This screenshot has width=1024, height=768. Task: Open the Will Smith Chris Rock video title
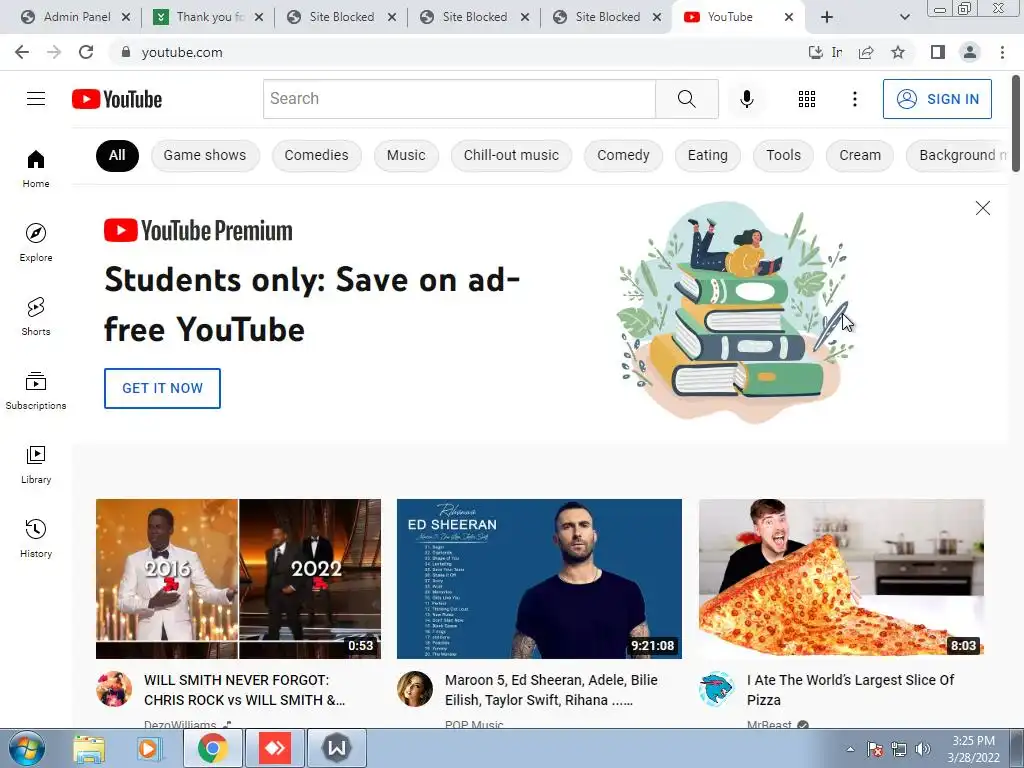[245, 690]
